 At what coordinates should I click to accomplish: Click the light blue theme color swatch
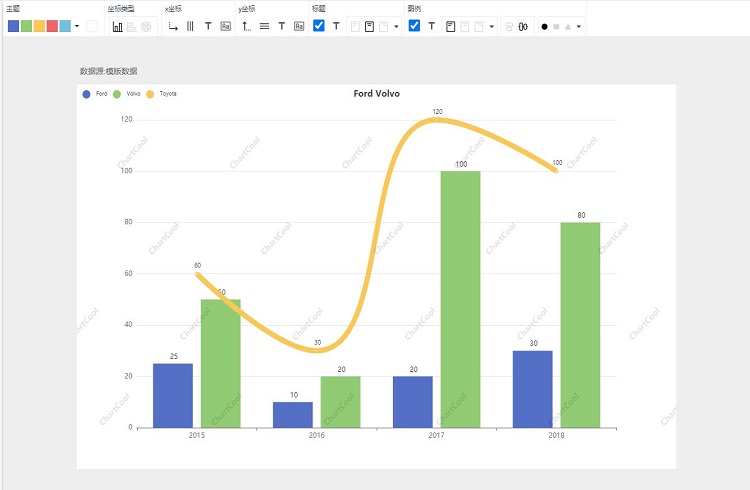65,26
